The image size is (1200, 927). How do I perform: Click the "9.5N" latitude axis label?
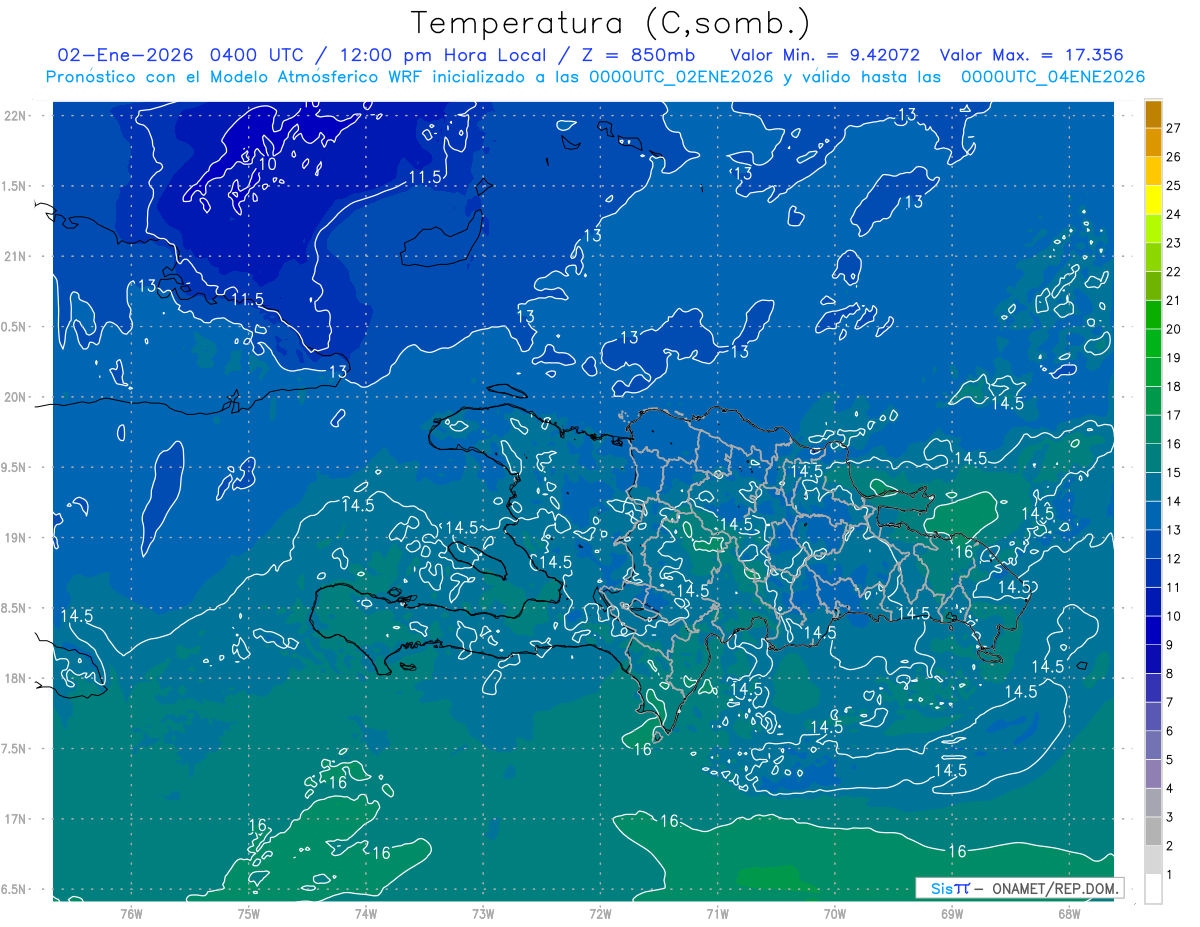[15, 467]
